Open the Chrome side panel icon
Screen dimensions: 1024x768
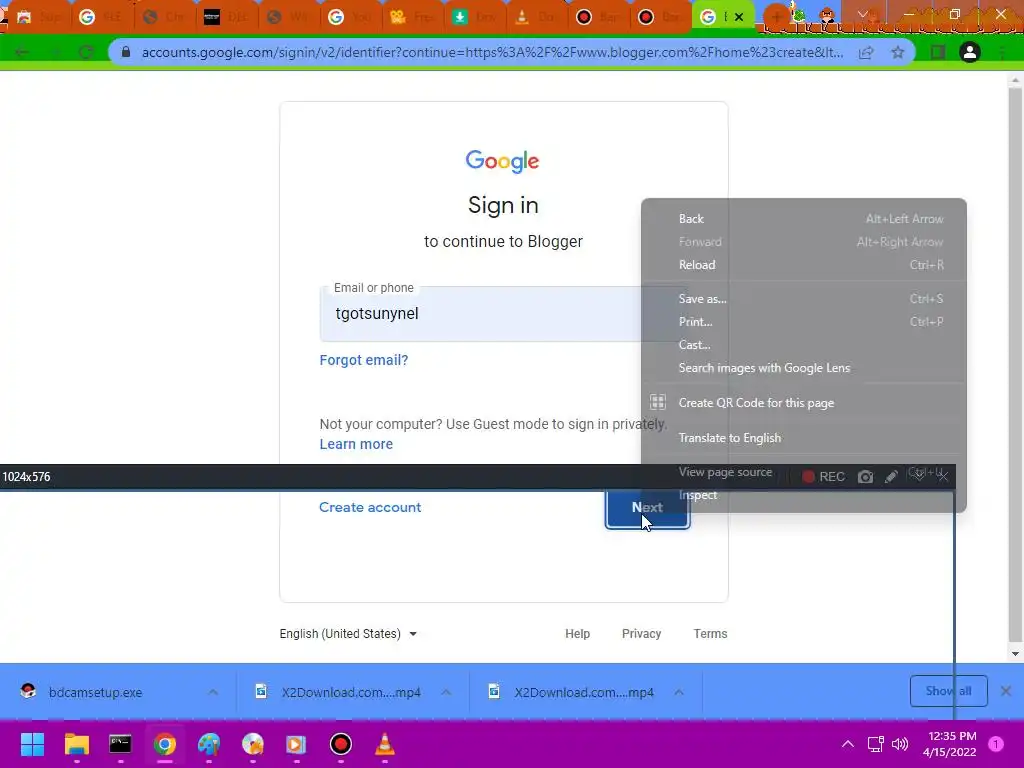938,52
